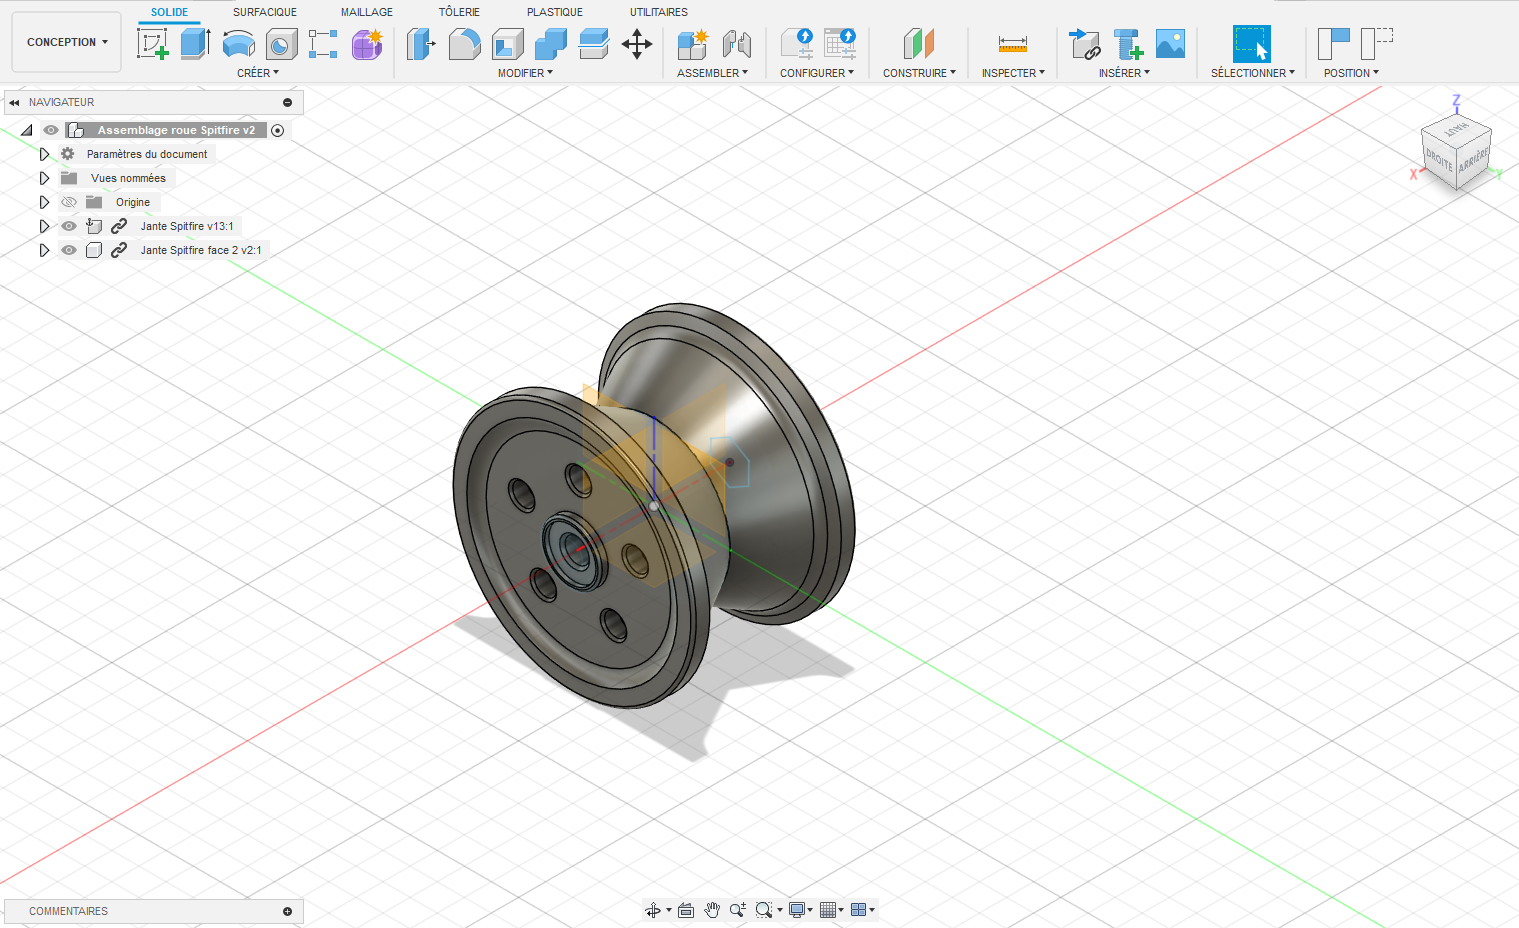Expand the Origine folder
The height and width of the screenshot is (928, 1519).
point(44,202)
